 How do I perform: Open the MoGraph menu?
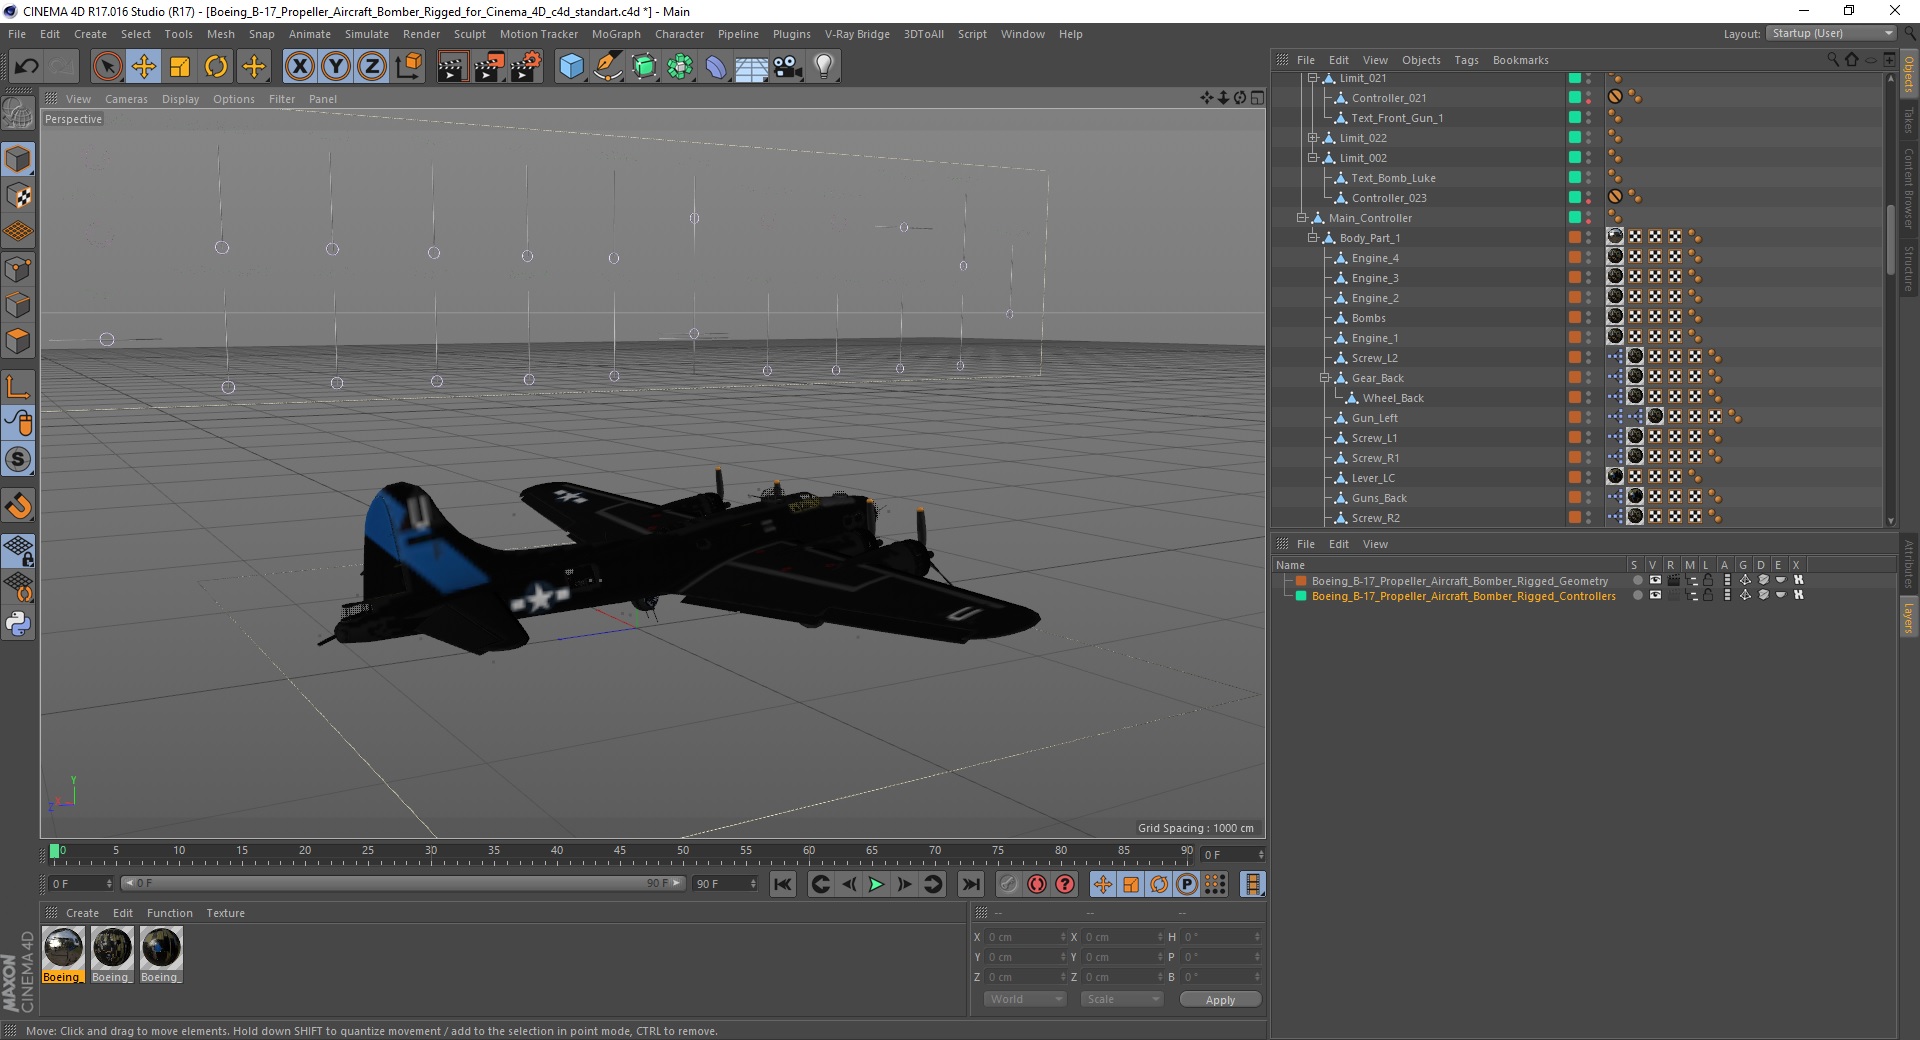(616, 34)
